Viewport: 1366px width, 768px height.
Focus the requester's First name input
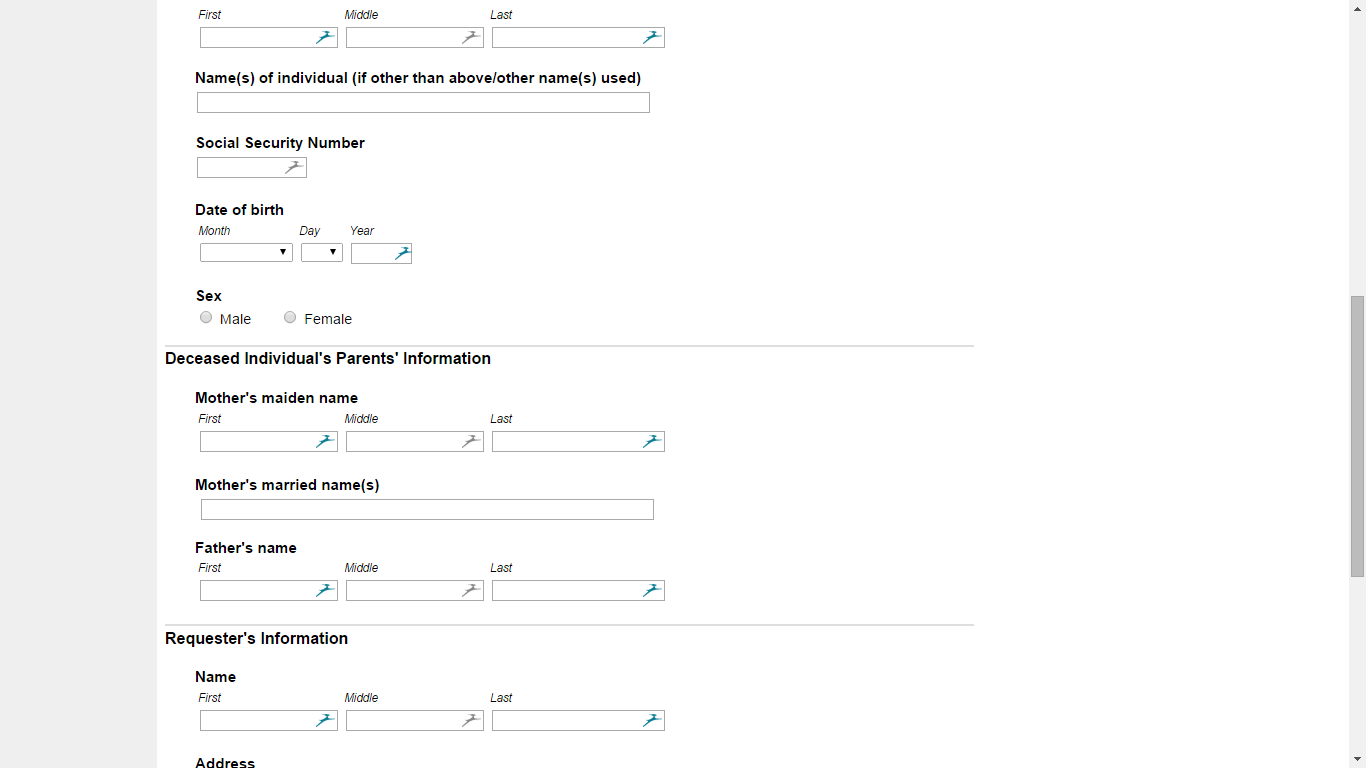tap(257, 720)
